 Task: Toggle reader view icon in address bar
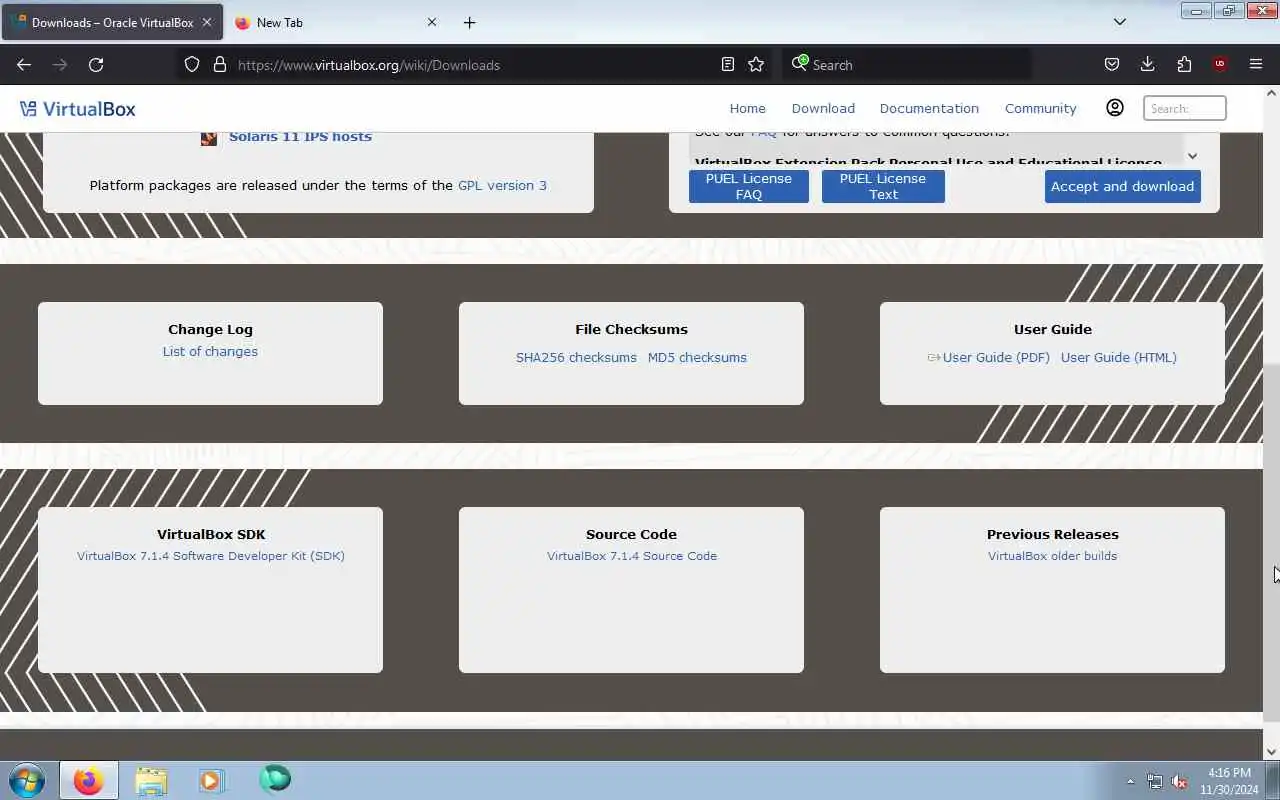[728, 64]
